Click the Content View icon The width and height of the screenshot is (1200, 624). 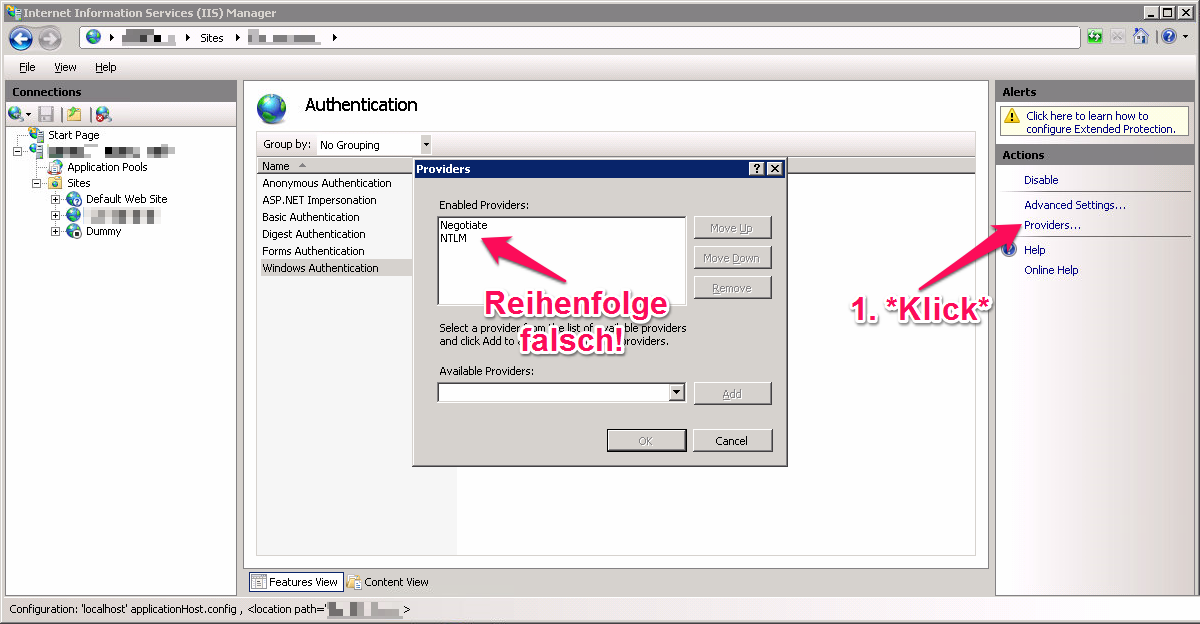click(x=354, y=582)
